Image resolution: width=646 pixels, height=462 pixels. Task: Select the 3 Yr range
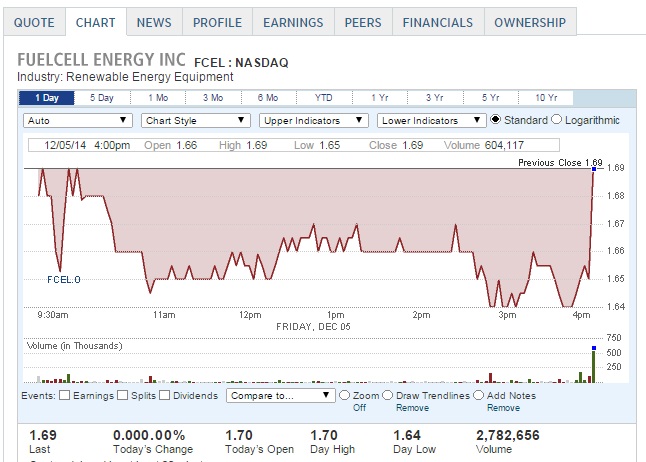(435, 98)
